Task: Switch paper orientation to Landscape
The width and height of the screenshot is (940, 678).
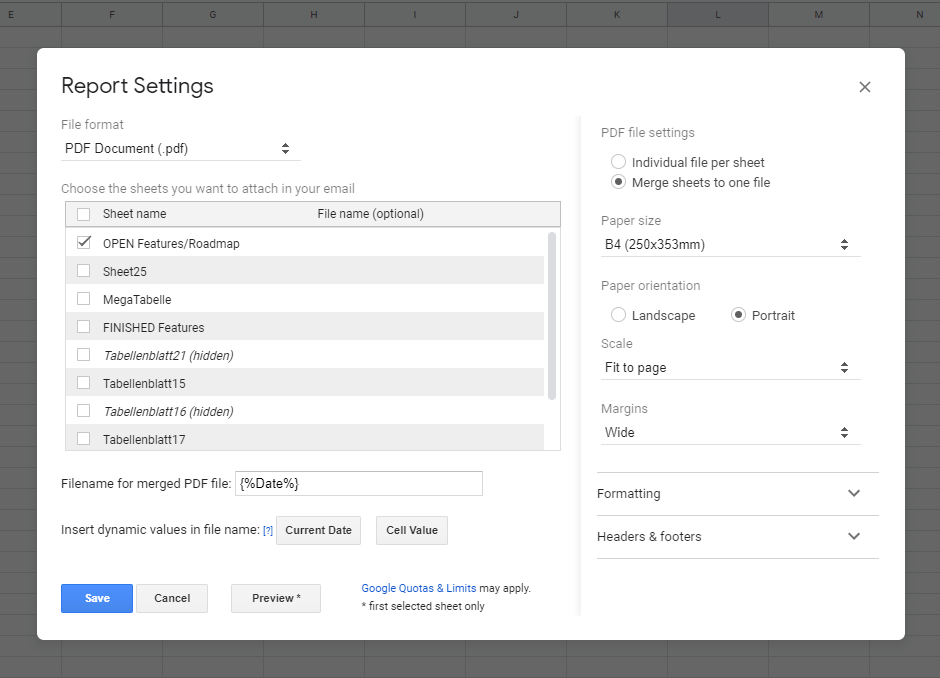Action: pyautogui.click(x=619, y=315)
